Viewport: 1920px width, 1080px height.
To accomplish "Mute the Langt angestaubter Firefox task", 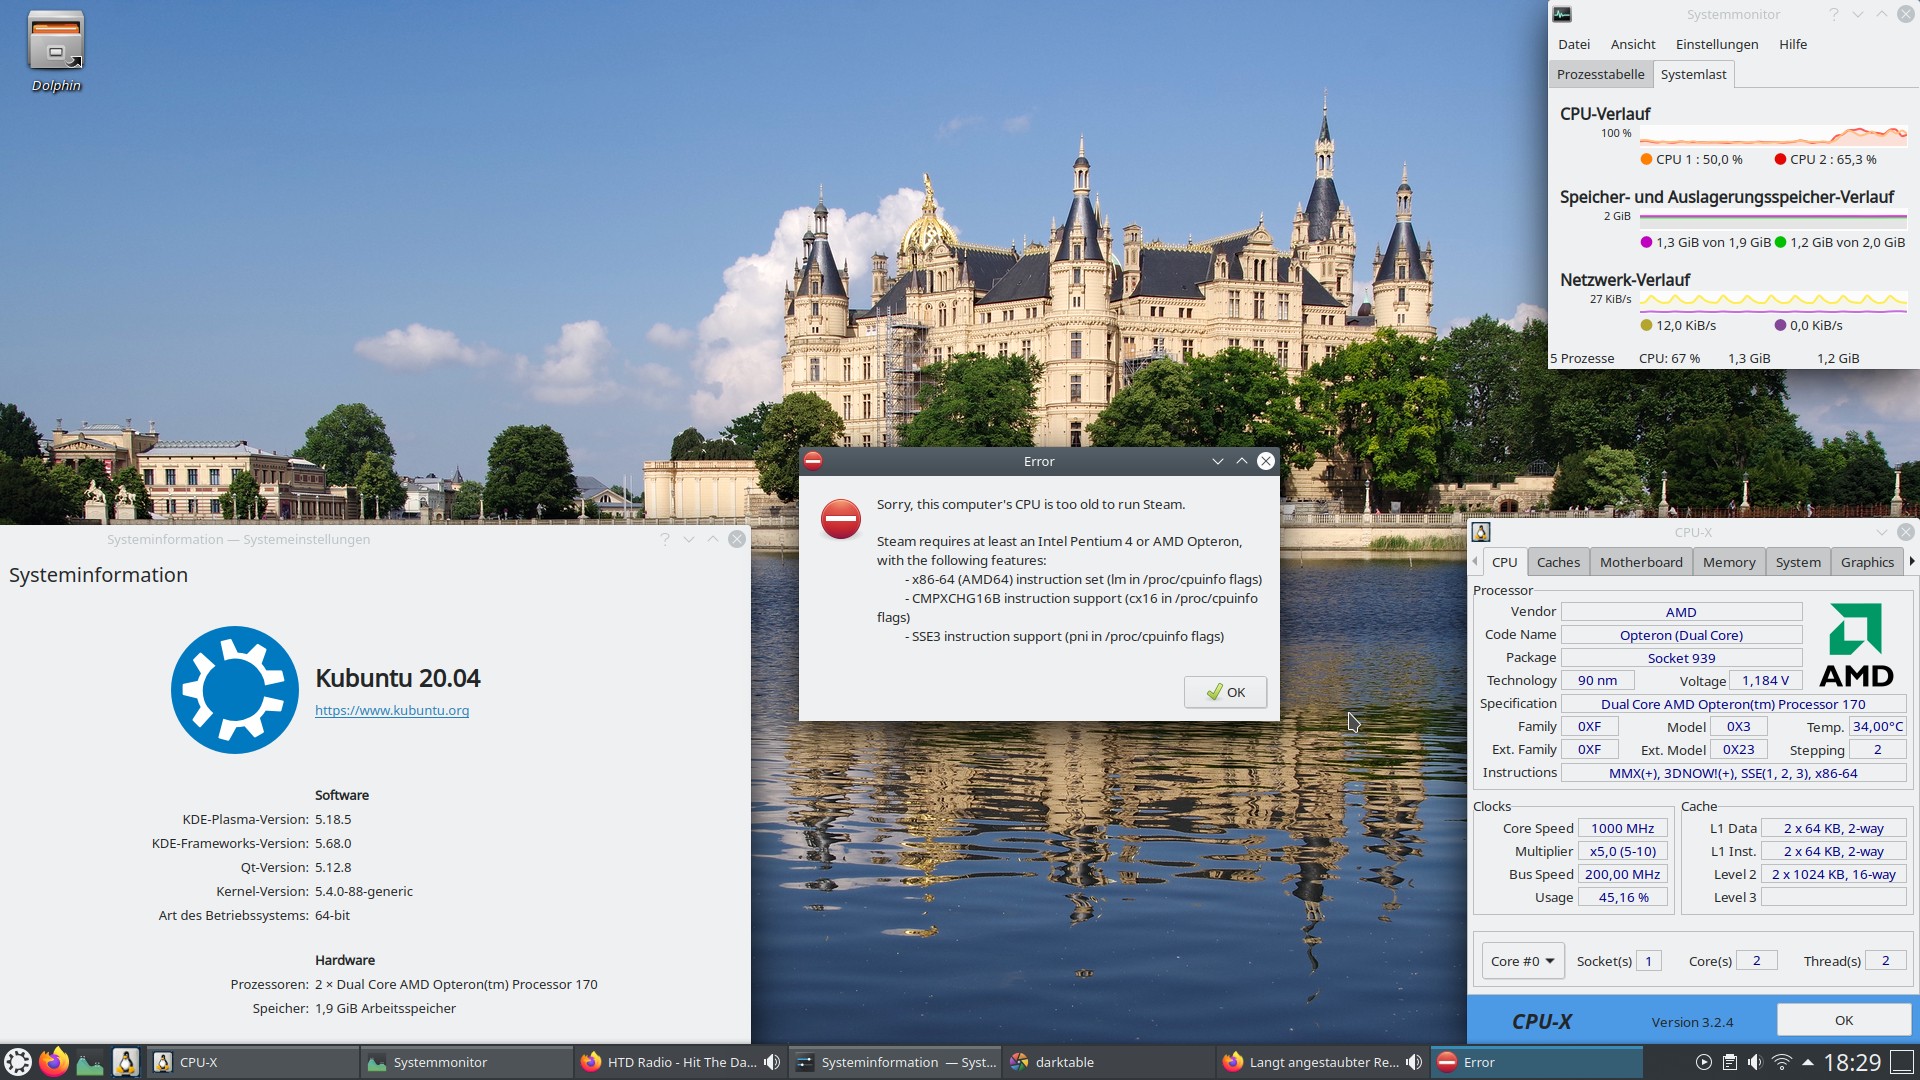I will pos(1414,1062).
